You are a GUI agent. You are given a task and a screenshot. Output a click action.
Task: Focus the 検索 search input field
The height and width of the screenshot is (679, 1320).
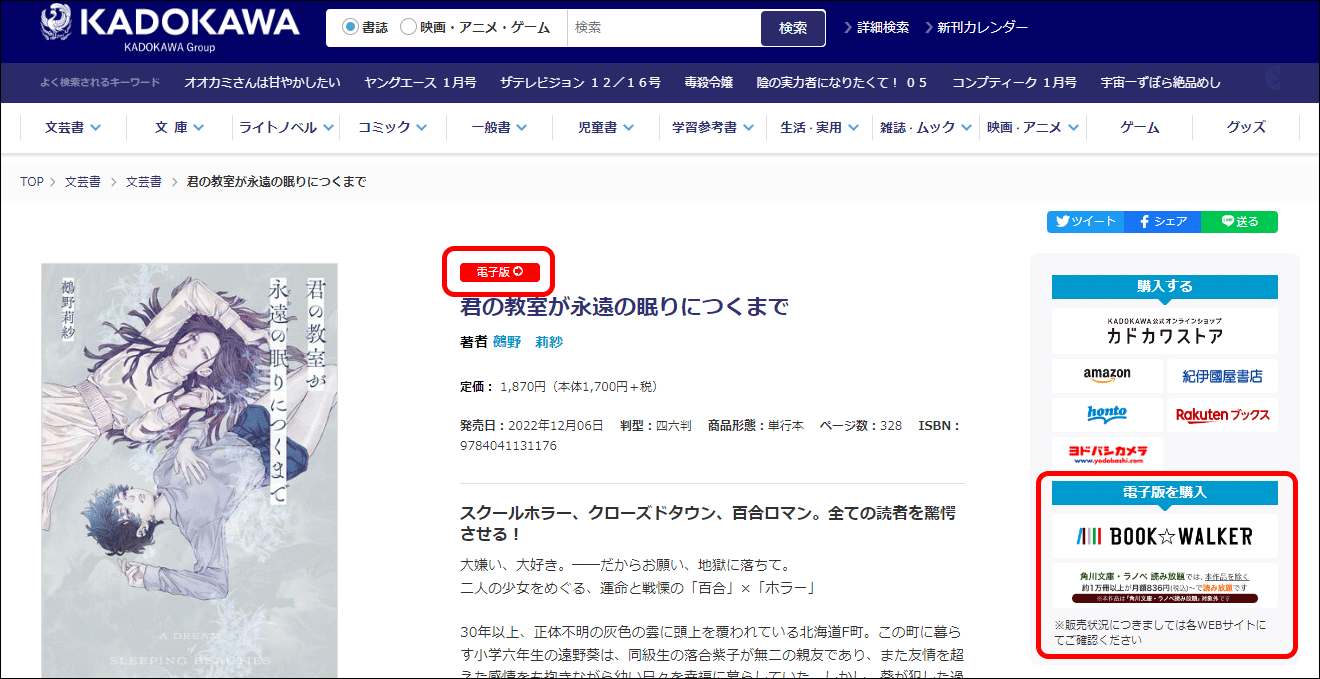[x=663, y=28]
